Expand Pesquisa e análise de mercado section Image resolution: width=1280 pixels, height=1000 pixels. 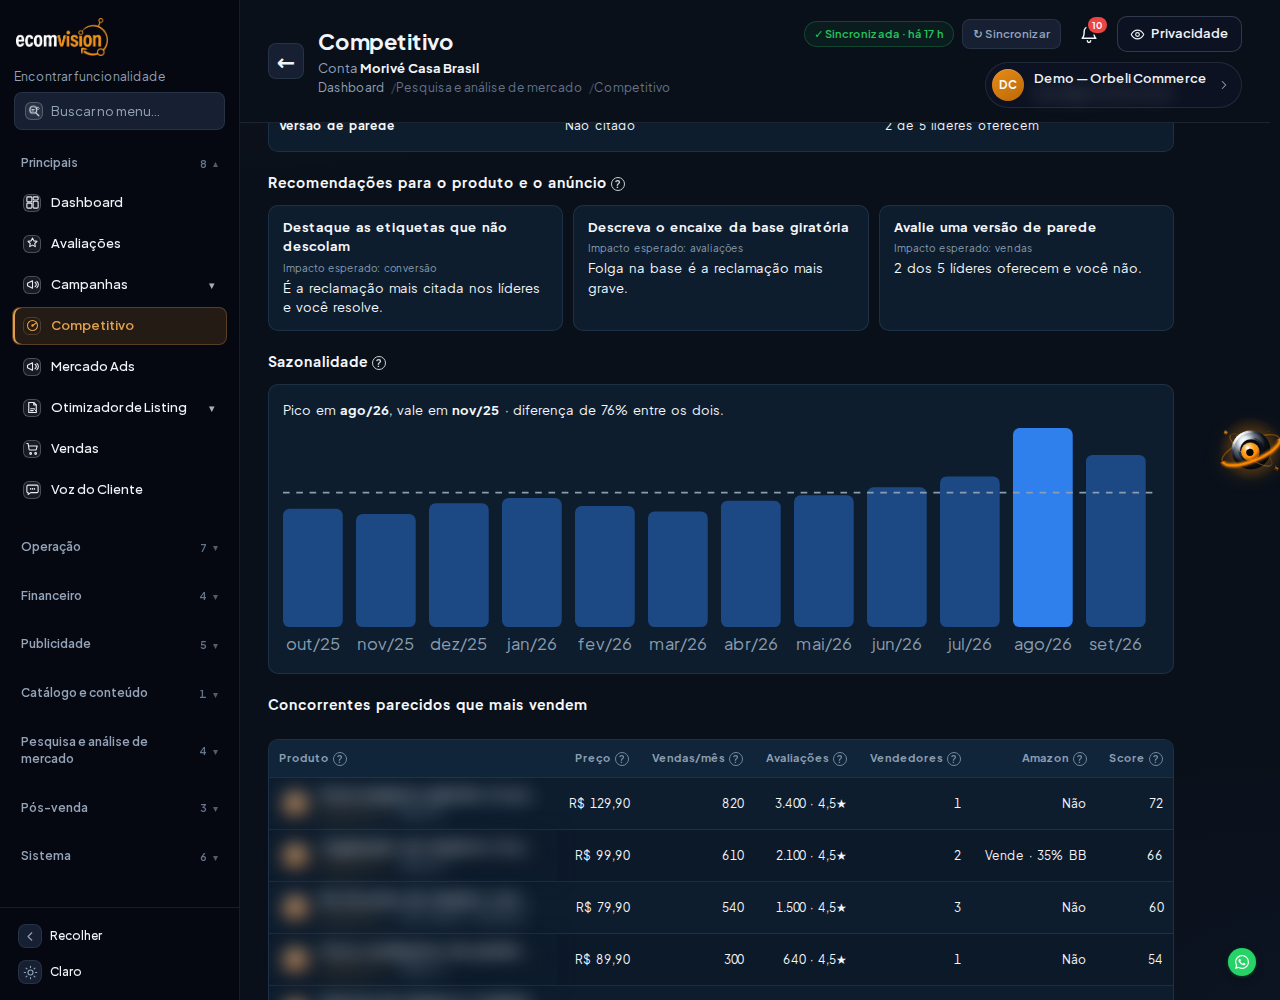[119, 750]
